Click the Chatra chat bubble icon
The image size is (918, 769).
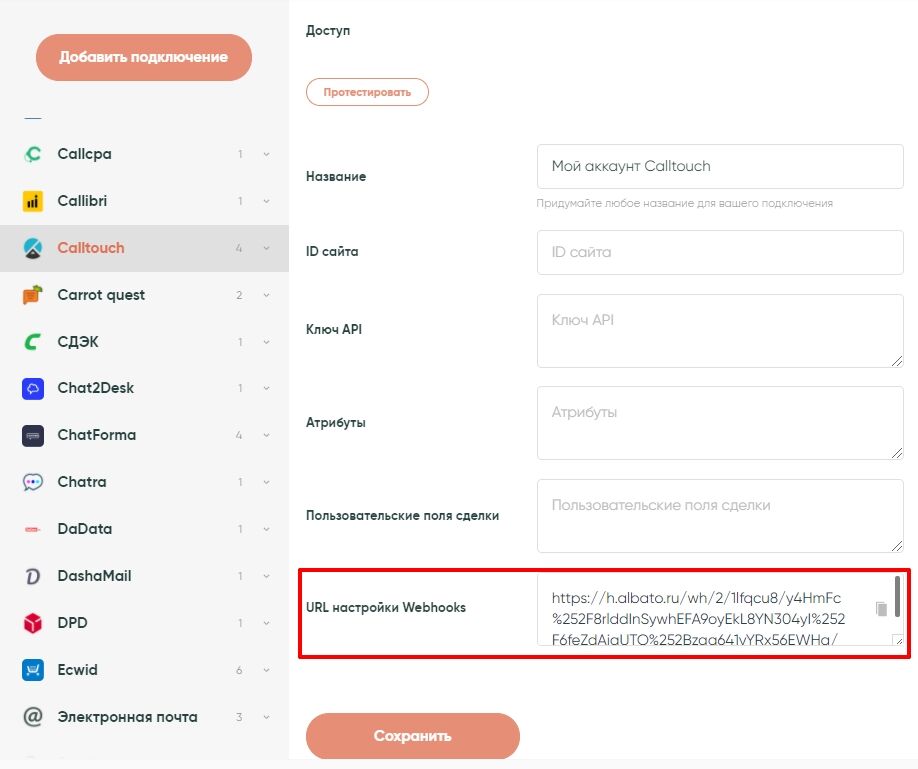pos(33,482)
